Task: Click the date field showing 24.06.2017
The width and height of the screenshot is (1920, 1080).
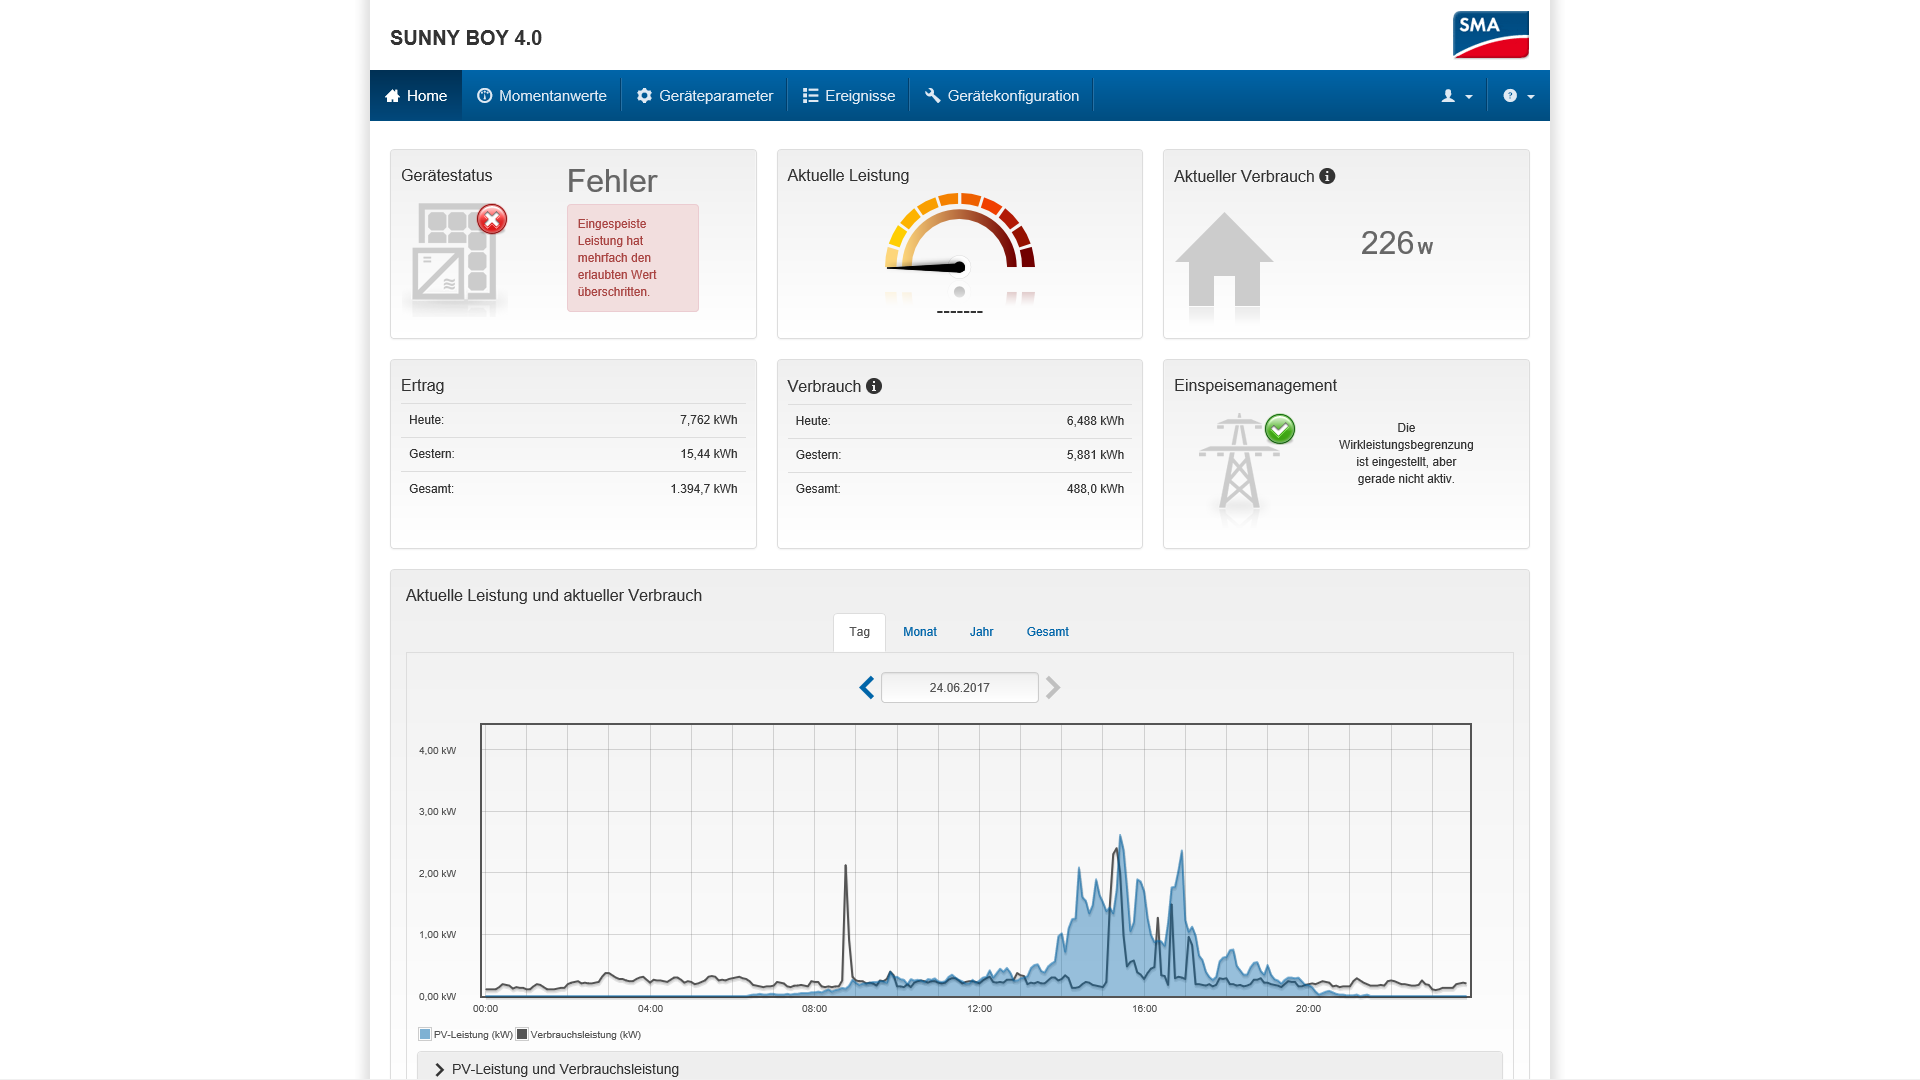Action: coord(959,688)
